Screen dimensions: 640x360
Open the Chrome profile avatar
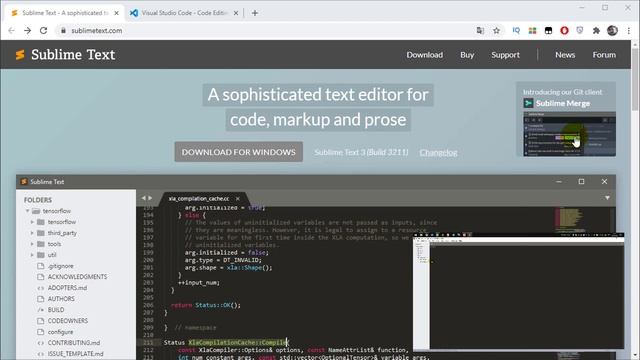(612, 31)
